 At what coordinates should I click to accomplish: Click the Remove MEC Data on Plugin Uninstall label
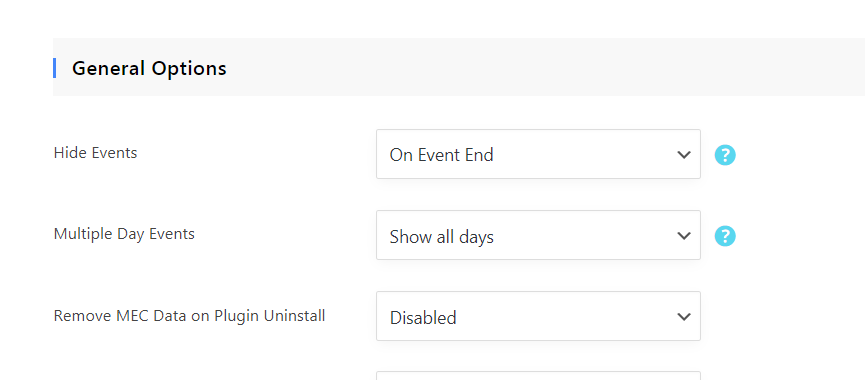[x=189, y=316]
